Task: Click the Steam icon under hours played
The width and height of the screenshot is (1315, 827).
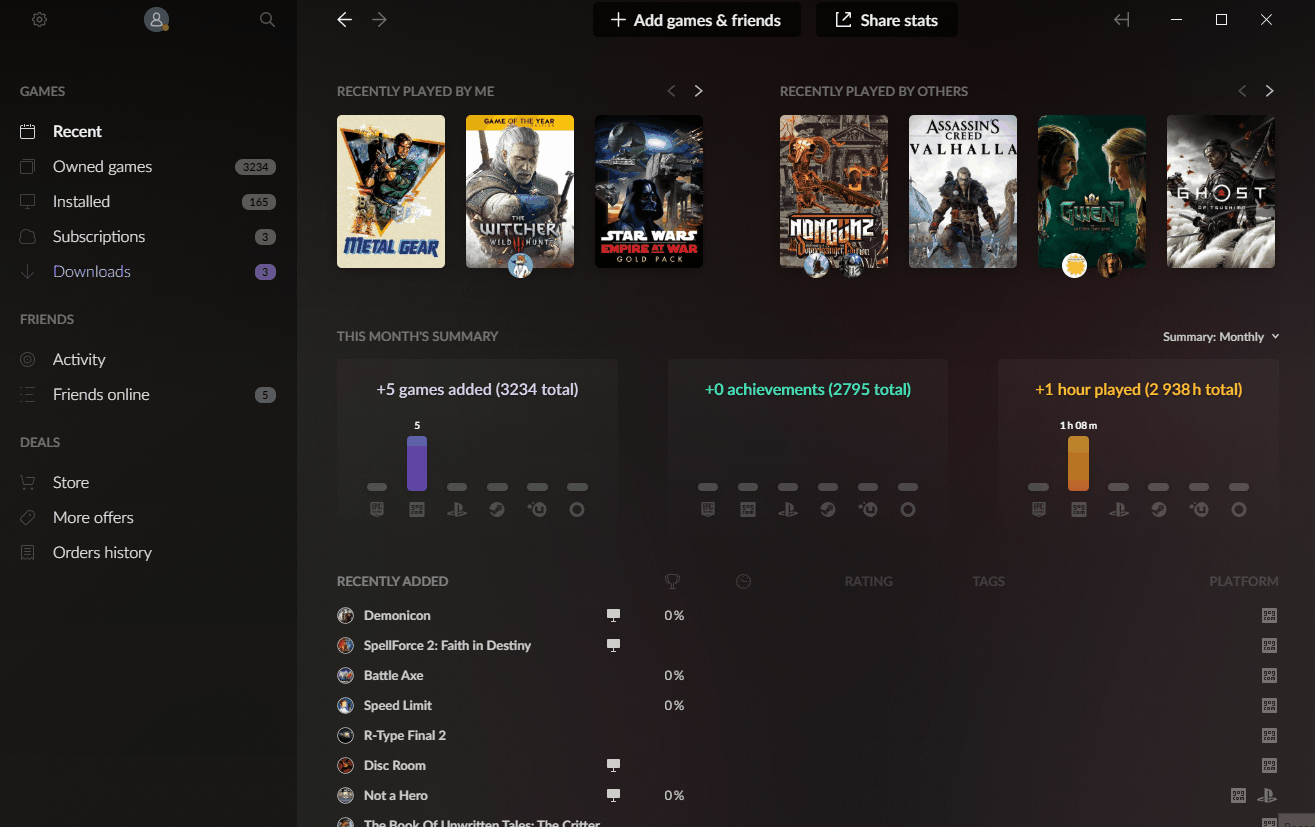Action: (1158, 509)
